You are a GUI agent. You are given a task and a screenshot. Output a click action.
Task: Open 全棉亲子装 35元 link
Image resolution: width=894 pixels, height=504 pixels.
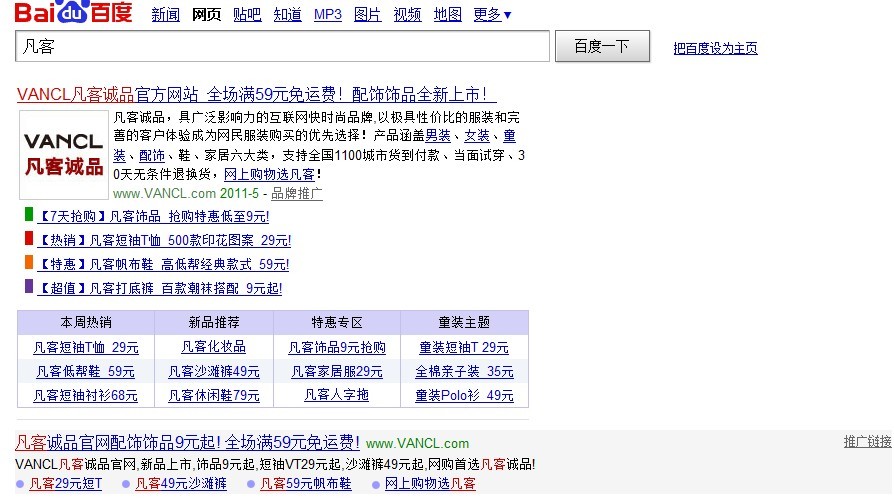pyautogui.click(x=464, y=372)
